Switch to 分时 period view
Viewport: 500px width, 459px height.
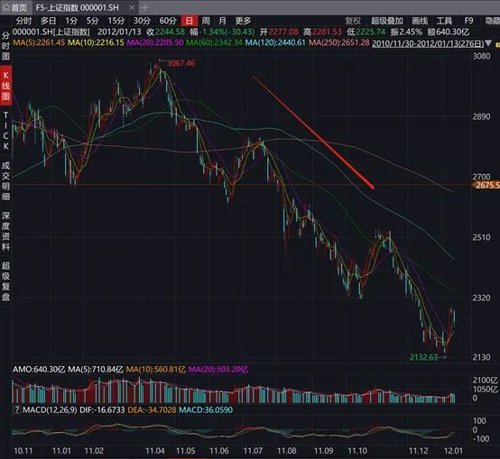24,21
